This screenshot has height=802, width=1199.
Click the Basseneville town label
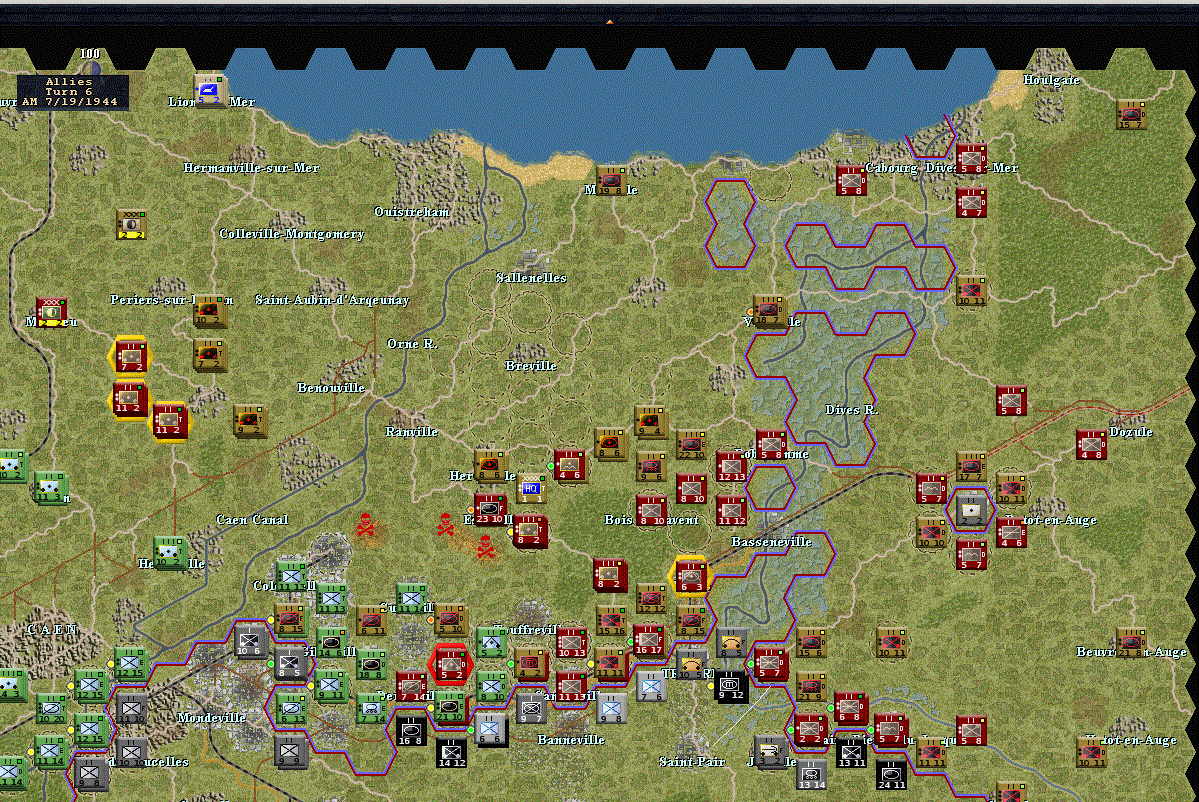point(771,542)
